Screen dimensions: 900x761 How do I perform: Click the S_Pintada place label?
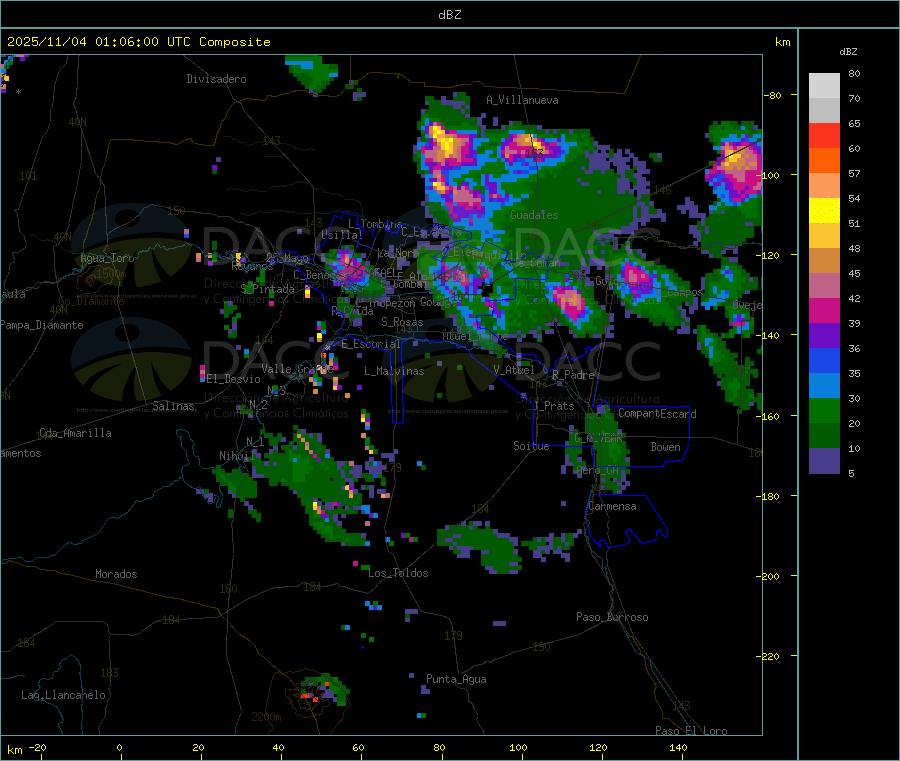point(267,289)
